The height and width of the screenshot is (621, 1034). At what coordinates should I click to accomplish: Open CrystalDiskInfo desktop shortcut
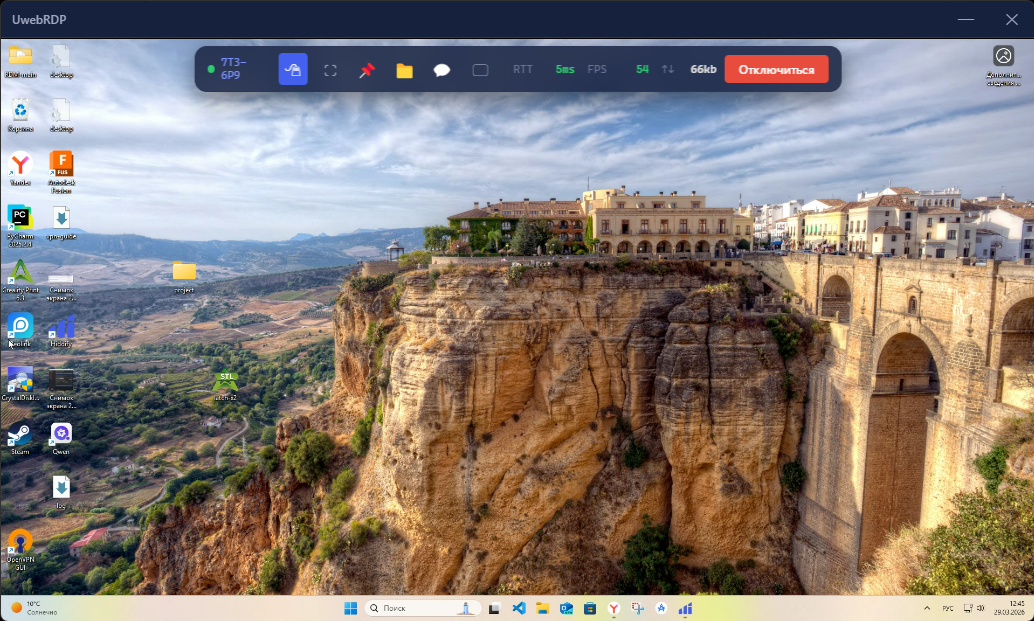(20, 380)
